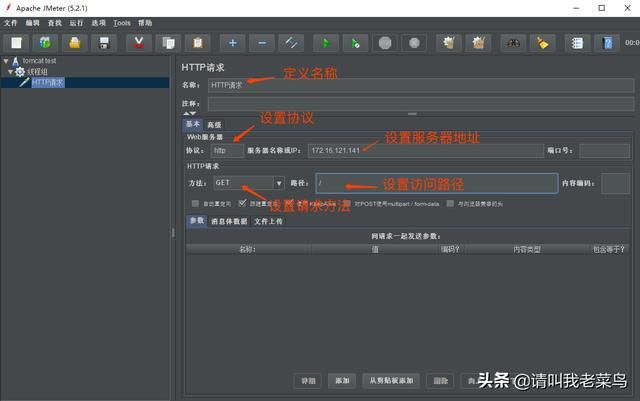This screenshot has height=401, width=640.
Task: Click the Paste clipboard icon
Action: pyautogui.click(x=198, y=43)
